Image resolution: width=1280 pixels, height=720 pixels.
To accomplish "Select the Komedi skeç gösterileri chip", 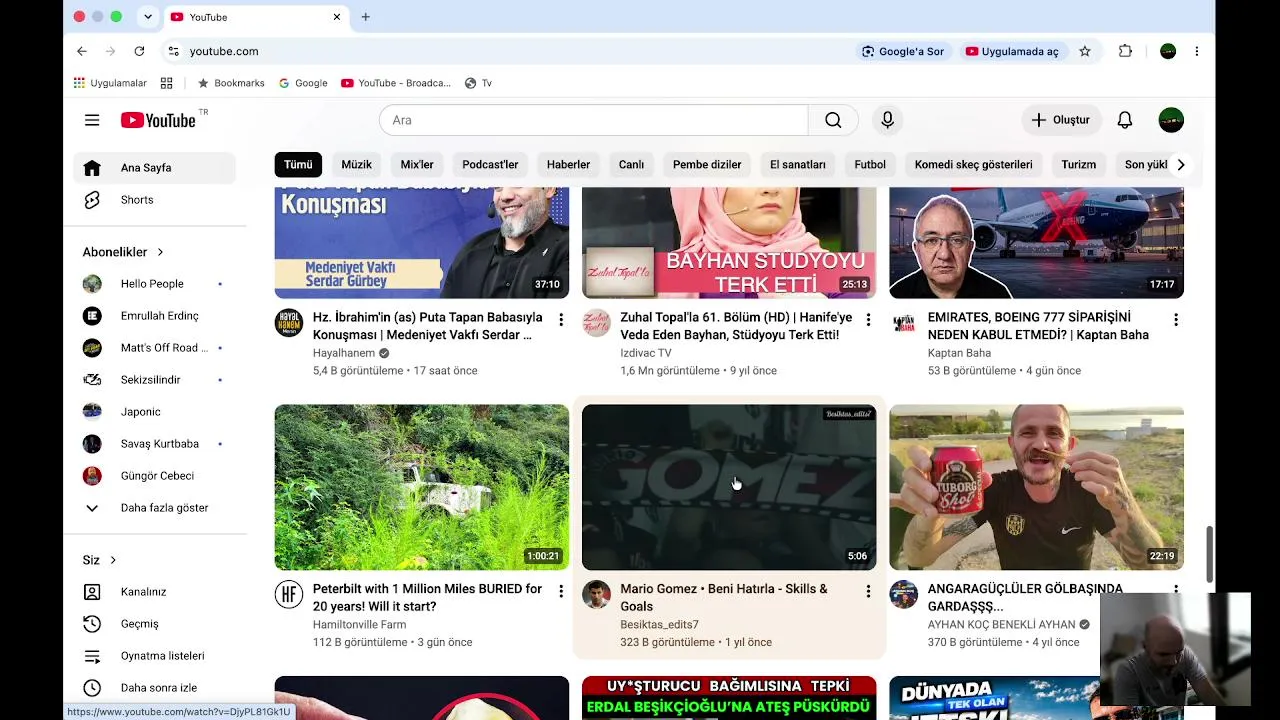I will (973, 165).
